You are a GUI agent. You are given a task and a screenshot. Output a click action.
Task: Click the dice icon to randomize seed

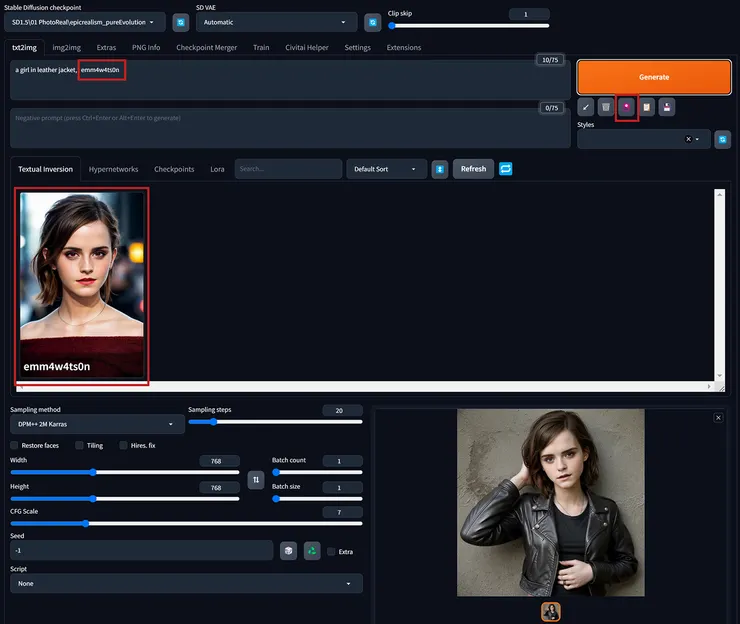pyautogui.click(x=288, y=550)
